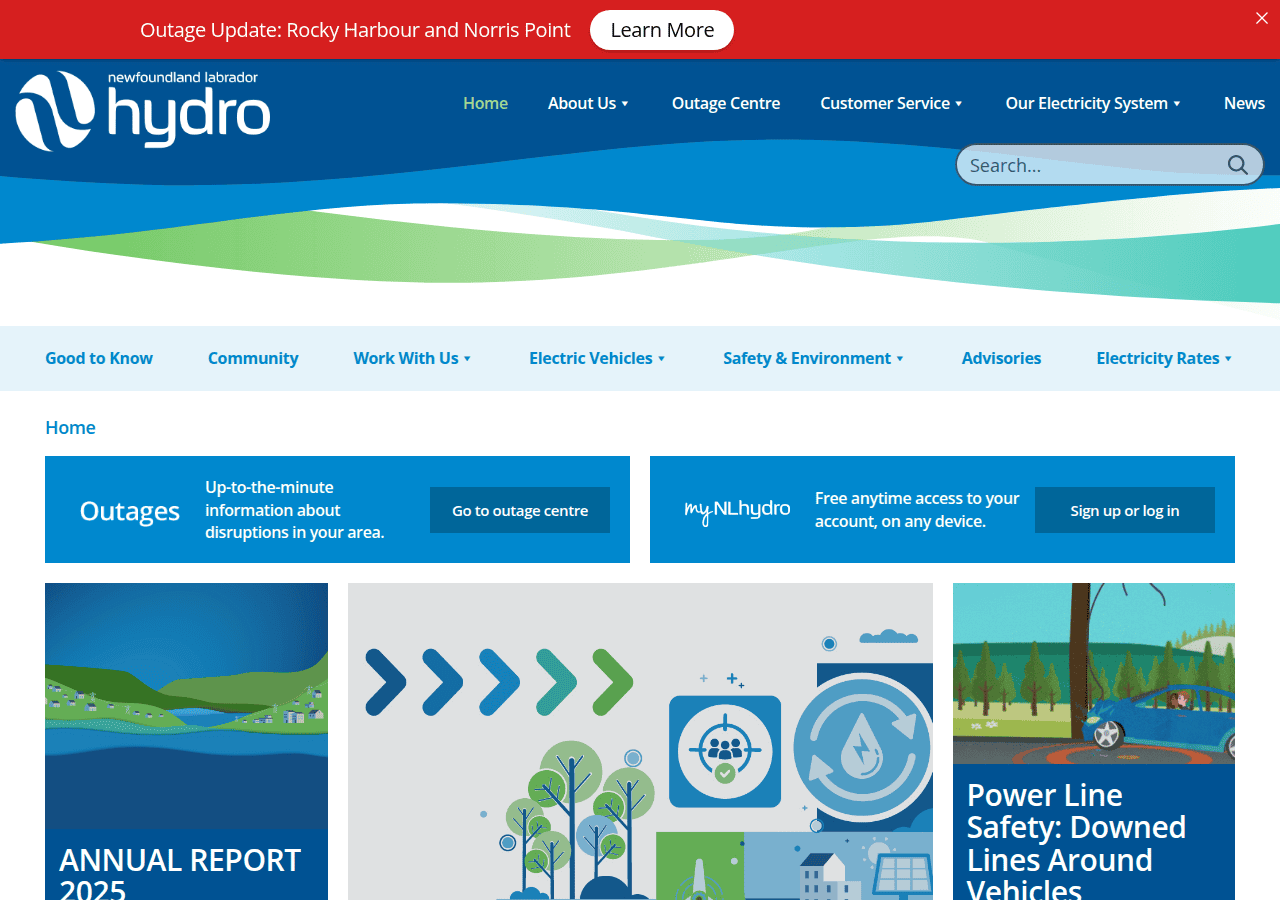Expand the Safety & Environment dropdown
The width and height of the screenshot is (1280, 900).
[x=813, y=358]
